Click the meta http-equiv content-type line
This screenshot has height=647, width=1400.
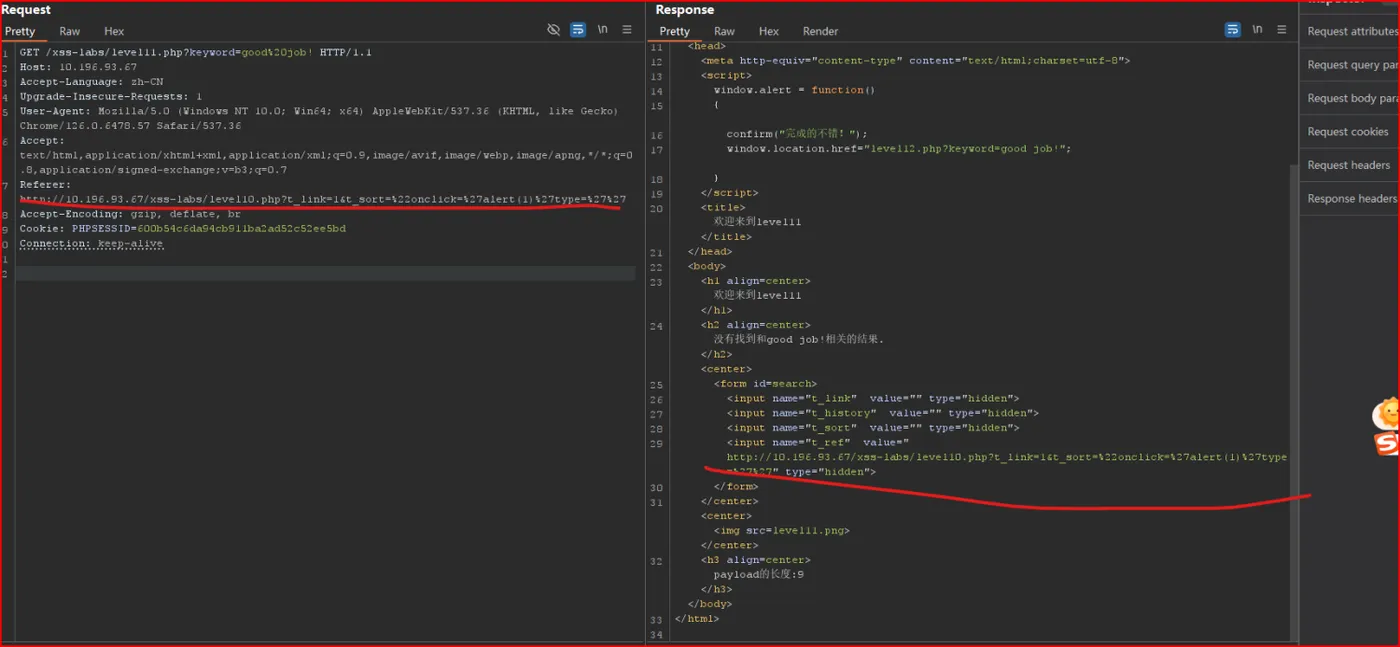pos(915,61)
